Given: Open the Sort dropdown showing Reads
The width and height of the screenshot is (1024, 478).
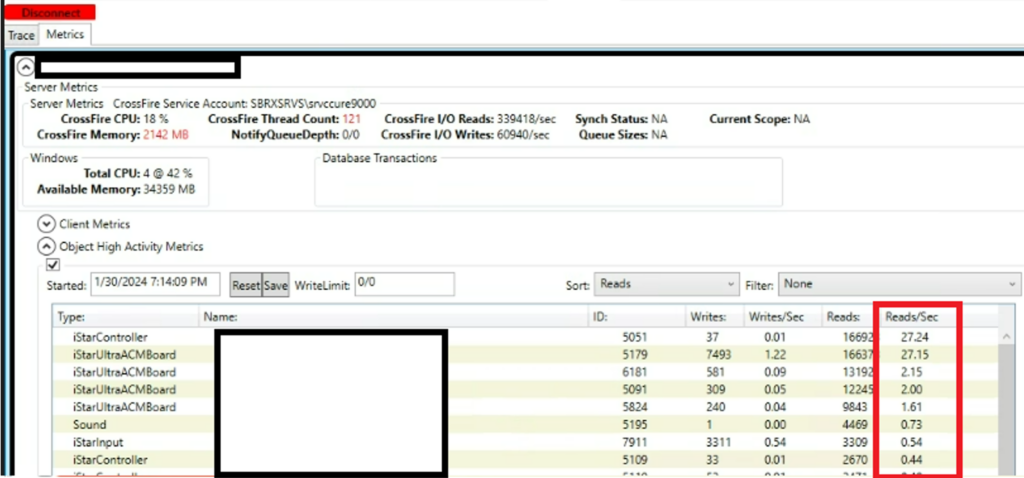Looking at the screenshot, I should tap(665, 285).
